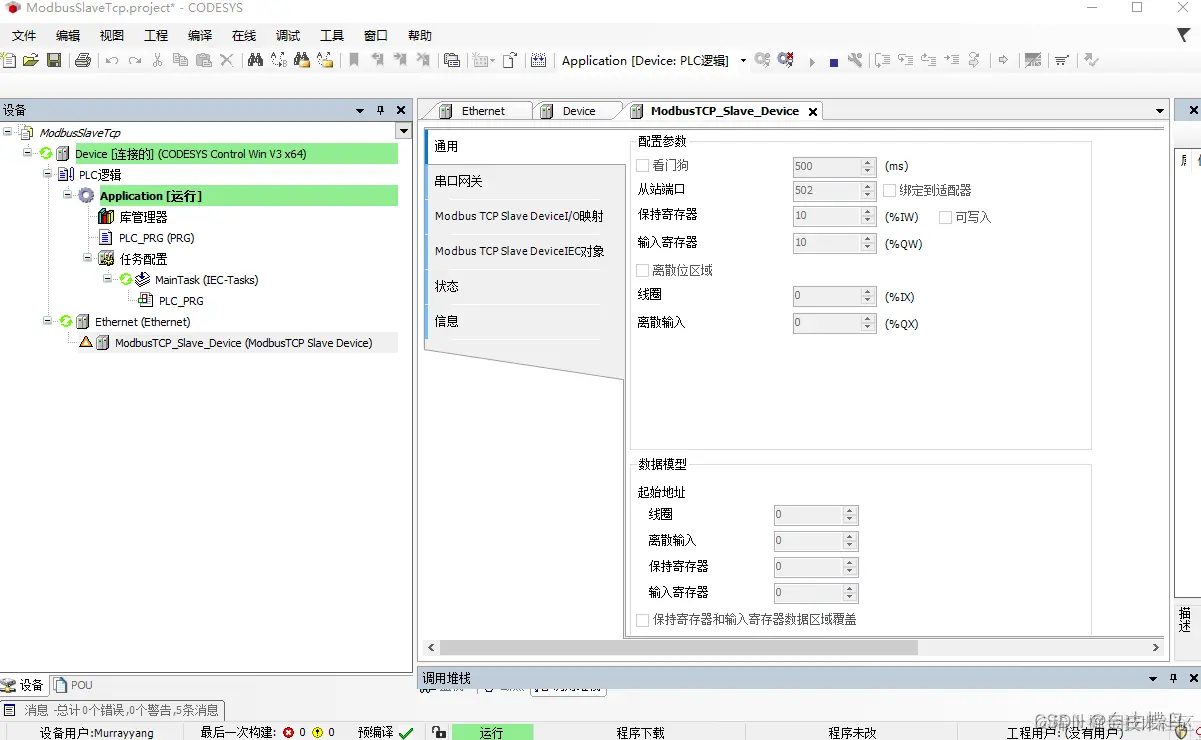Collapse the Device [连接的] tree node

coord(28,153)
